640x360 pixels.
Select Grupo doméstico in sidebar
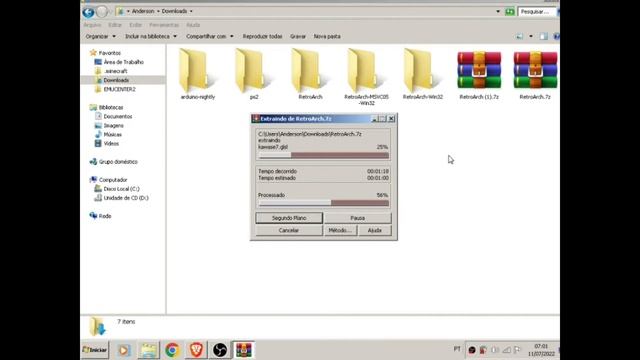coord(113,162)
